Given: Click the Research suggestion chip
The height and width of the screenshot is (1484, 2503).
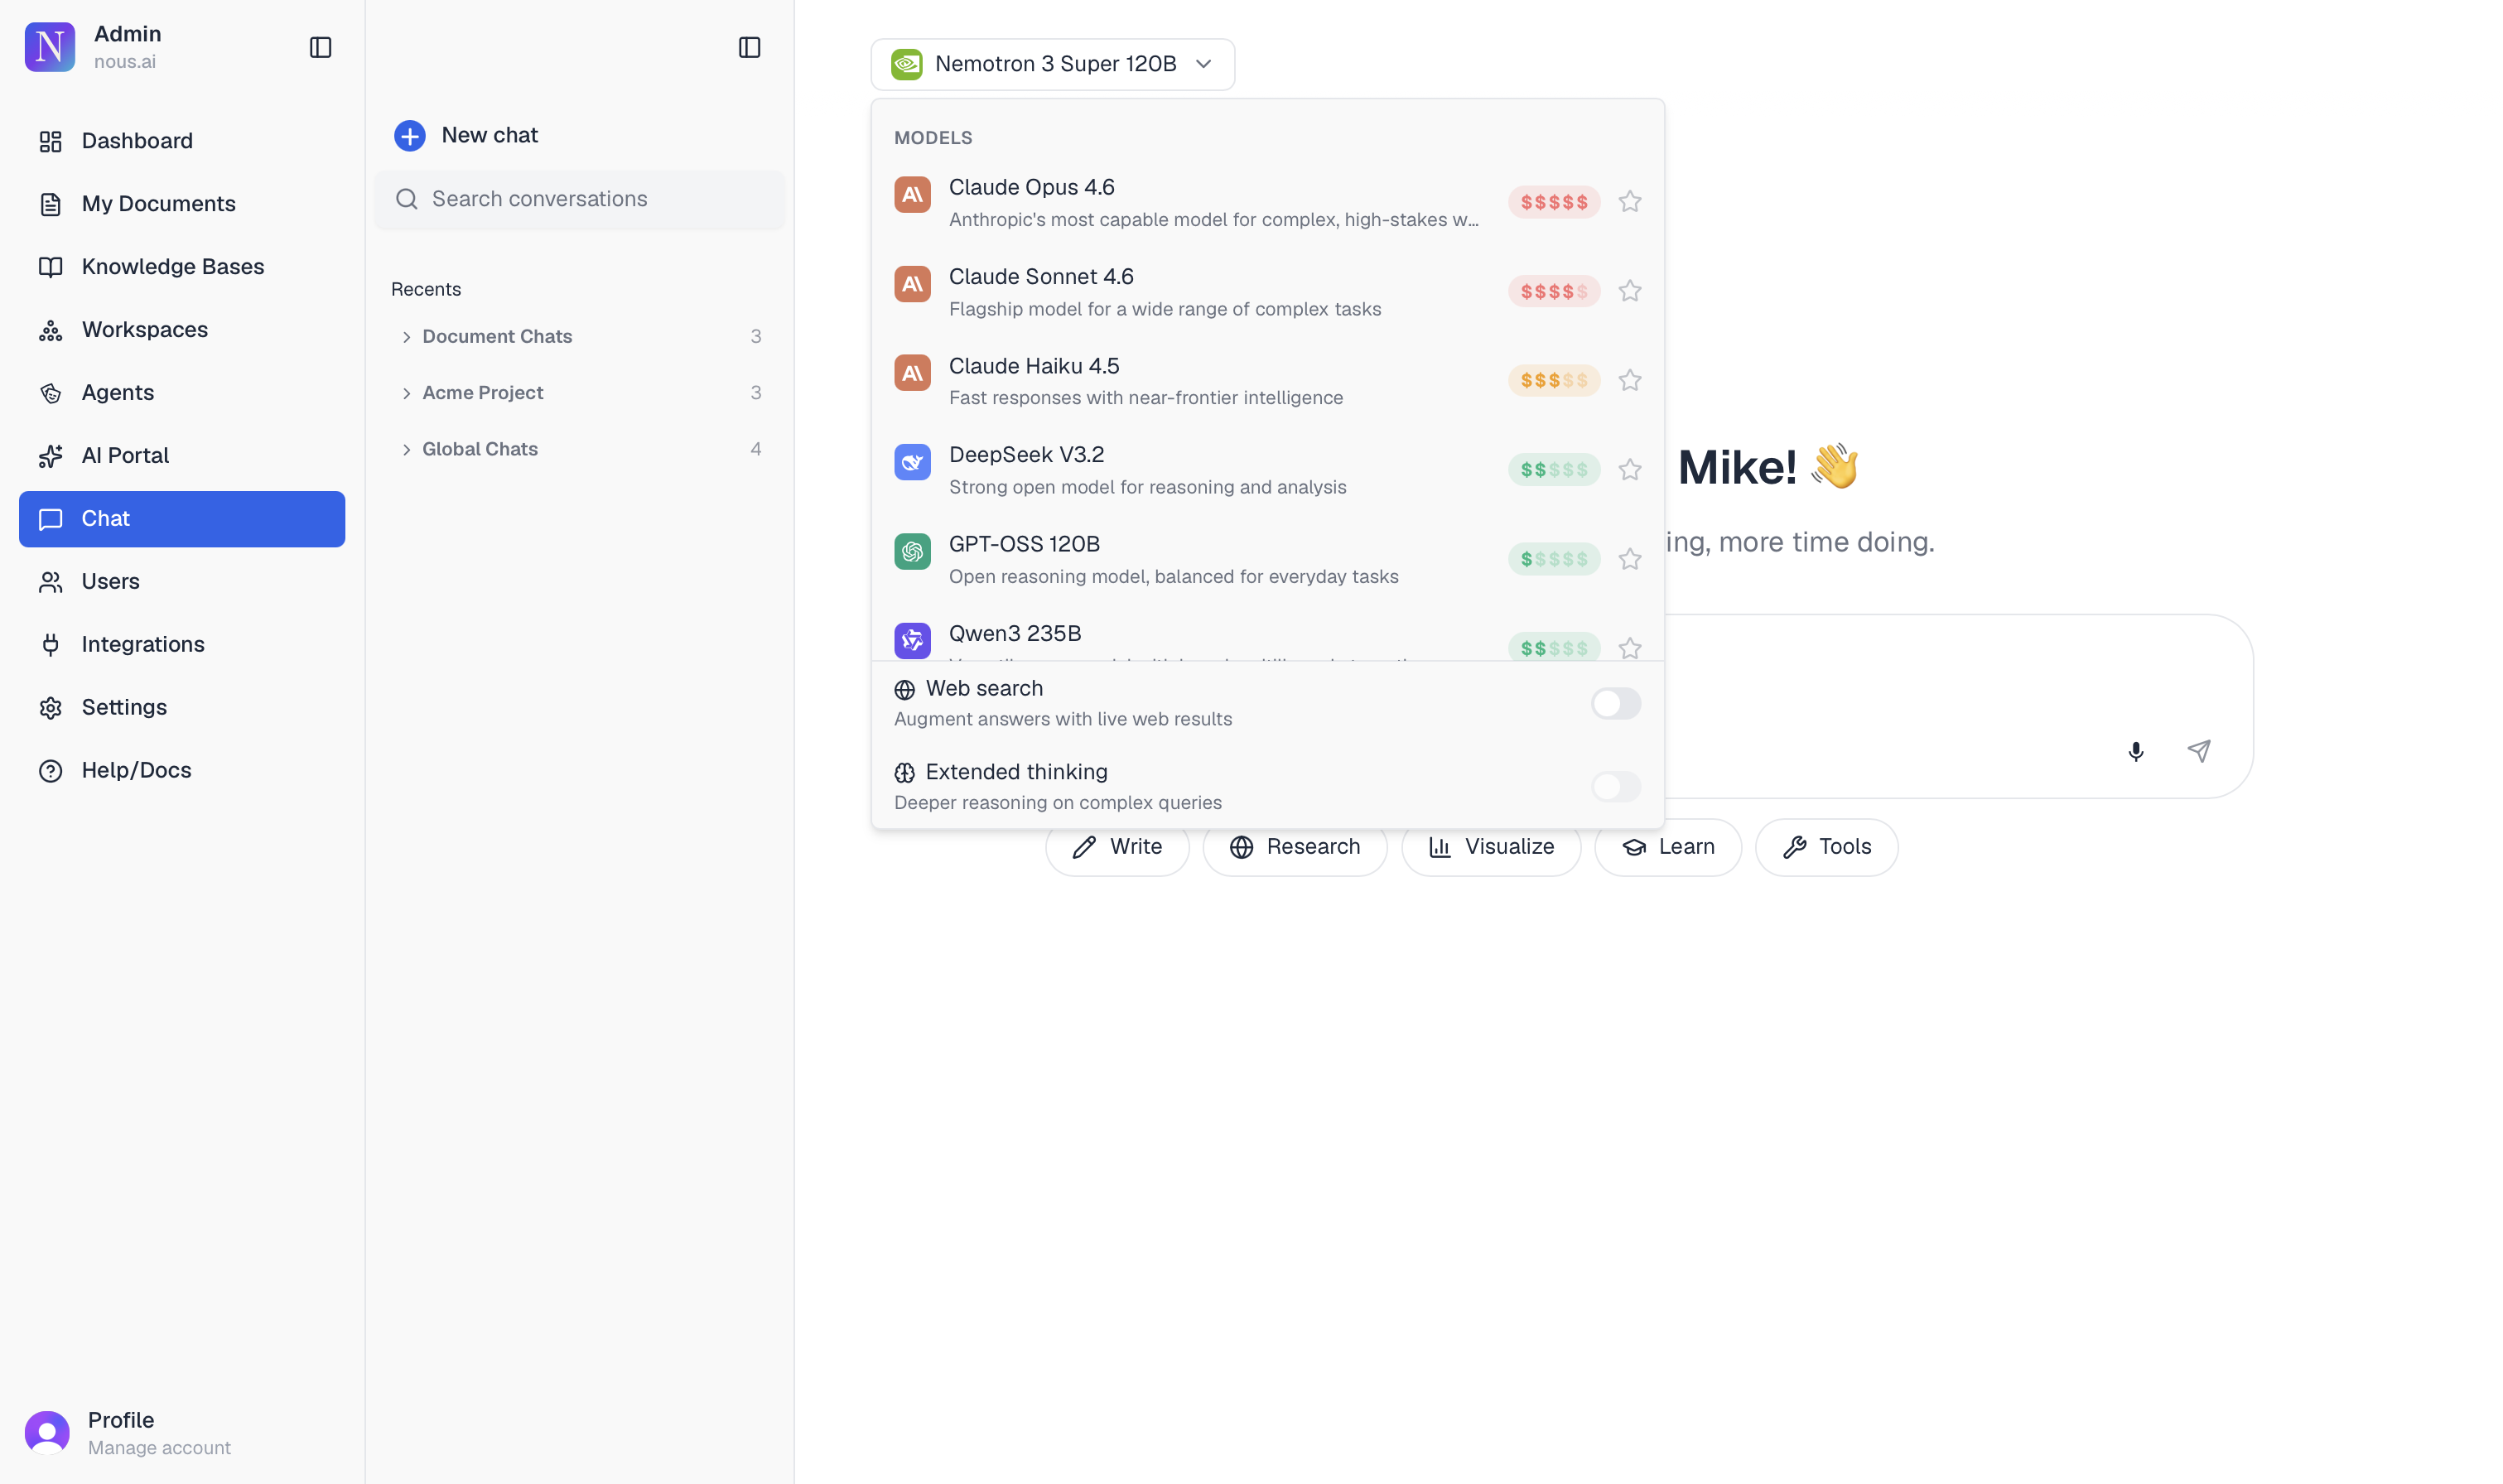Looking at the screenshot, I should [1294, 847].
